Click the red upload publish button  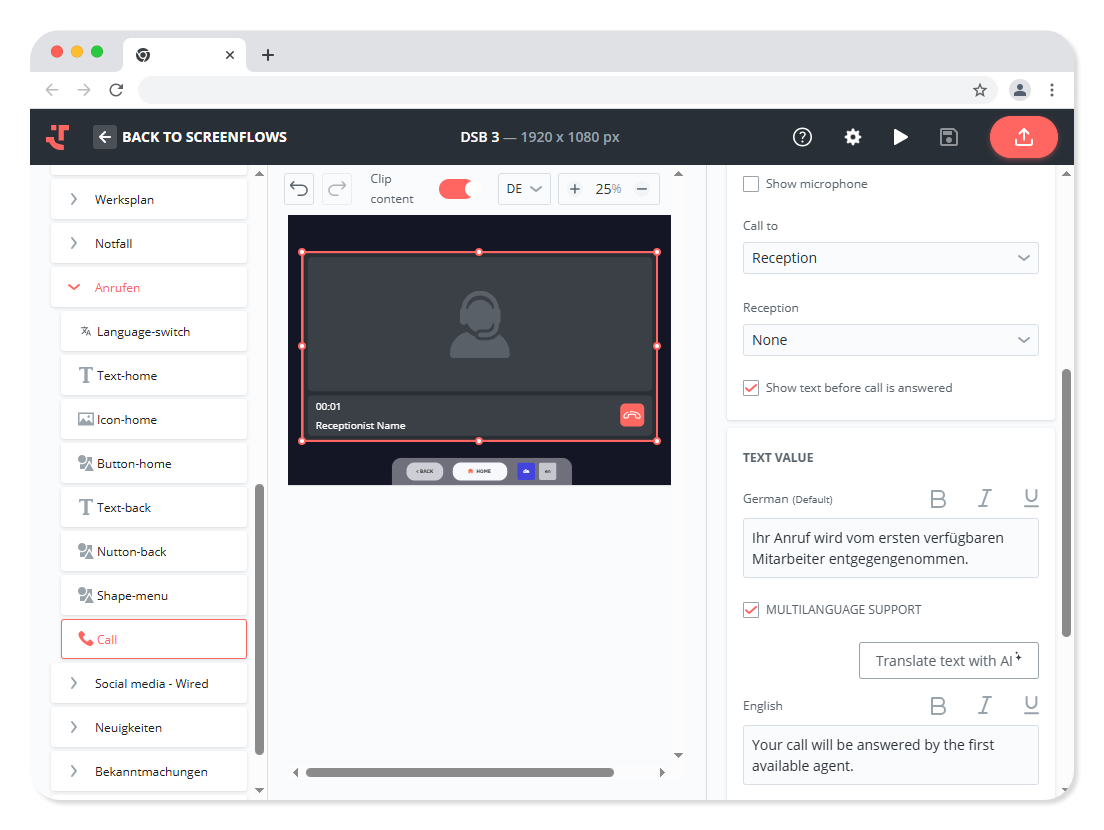click(x=1023, y=137)
